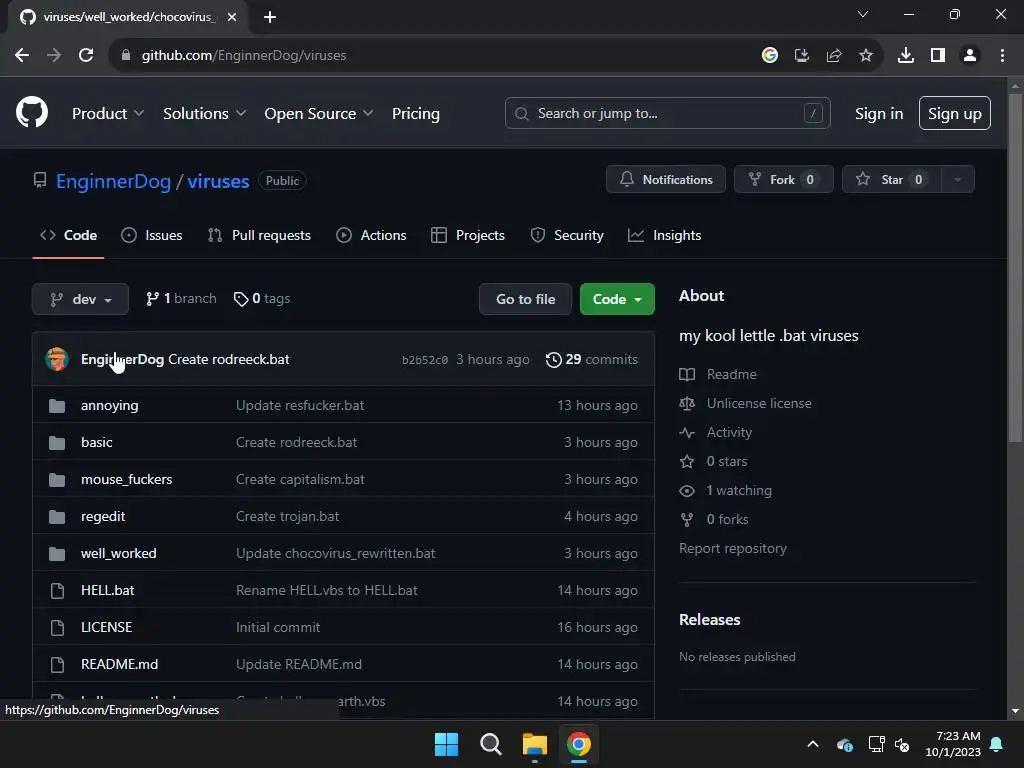
Task: Click install app icon in address bar
Action: click(802, 56)
